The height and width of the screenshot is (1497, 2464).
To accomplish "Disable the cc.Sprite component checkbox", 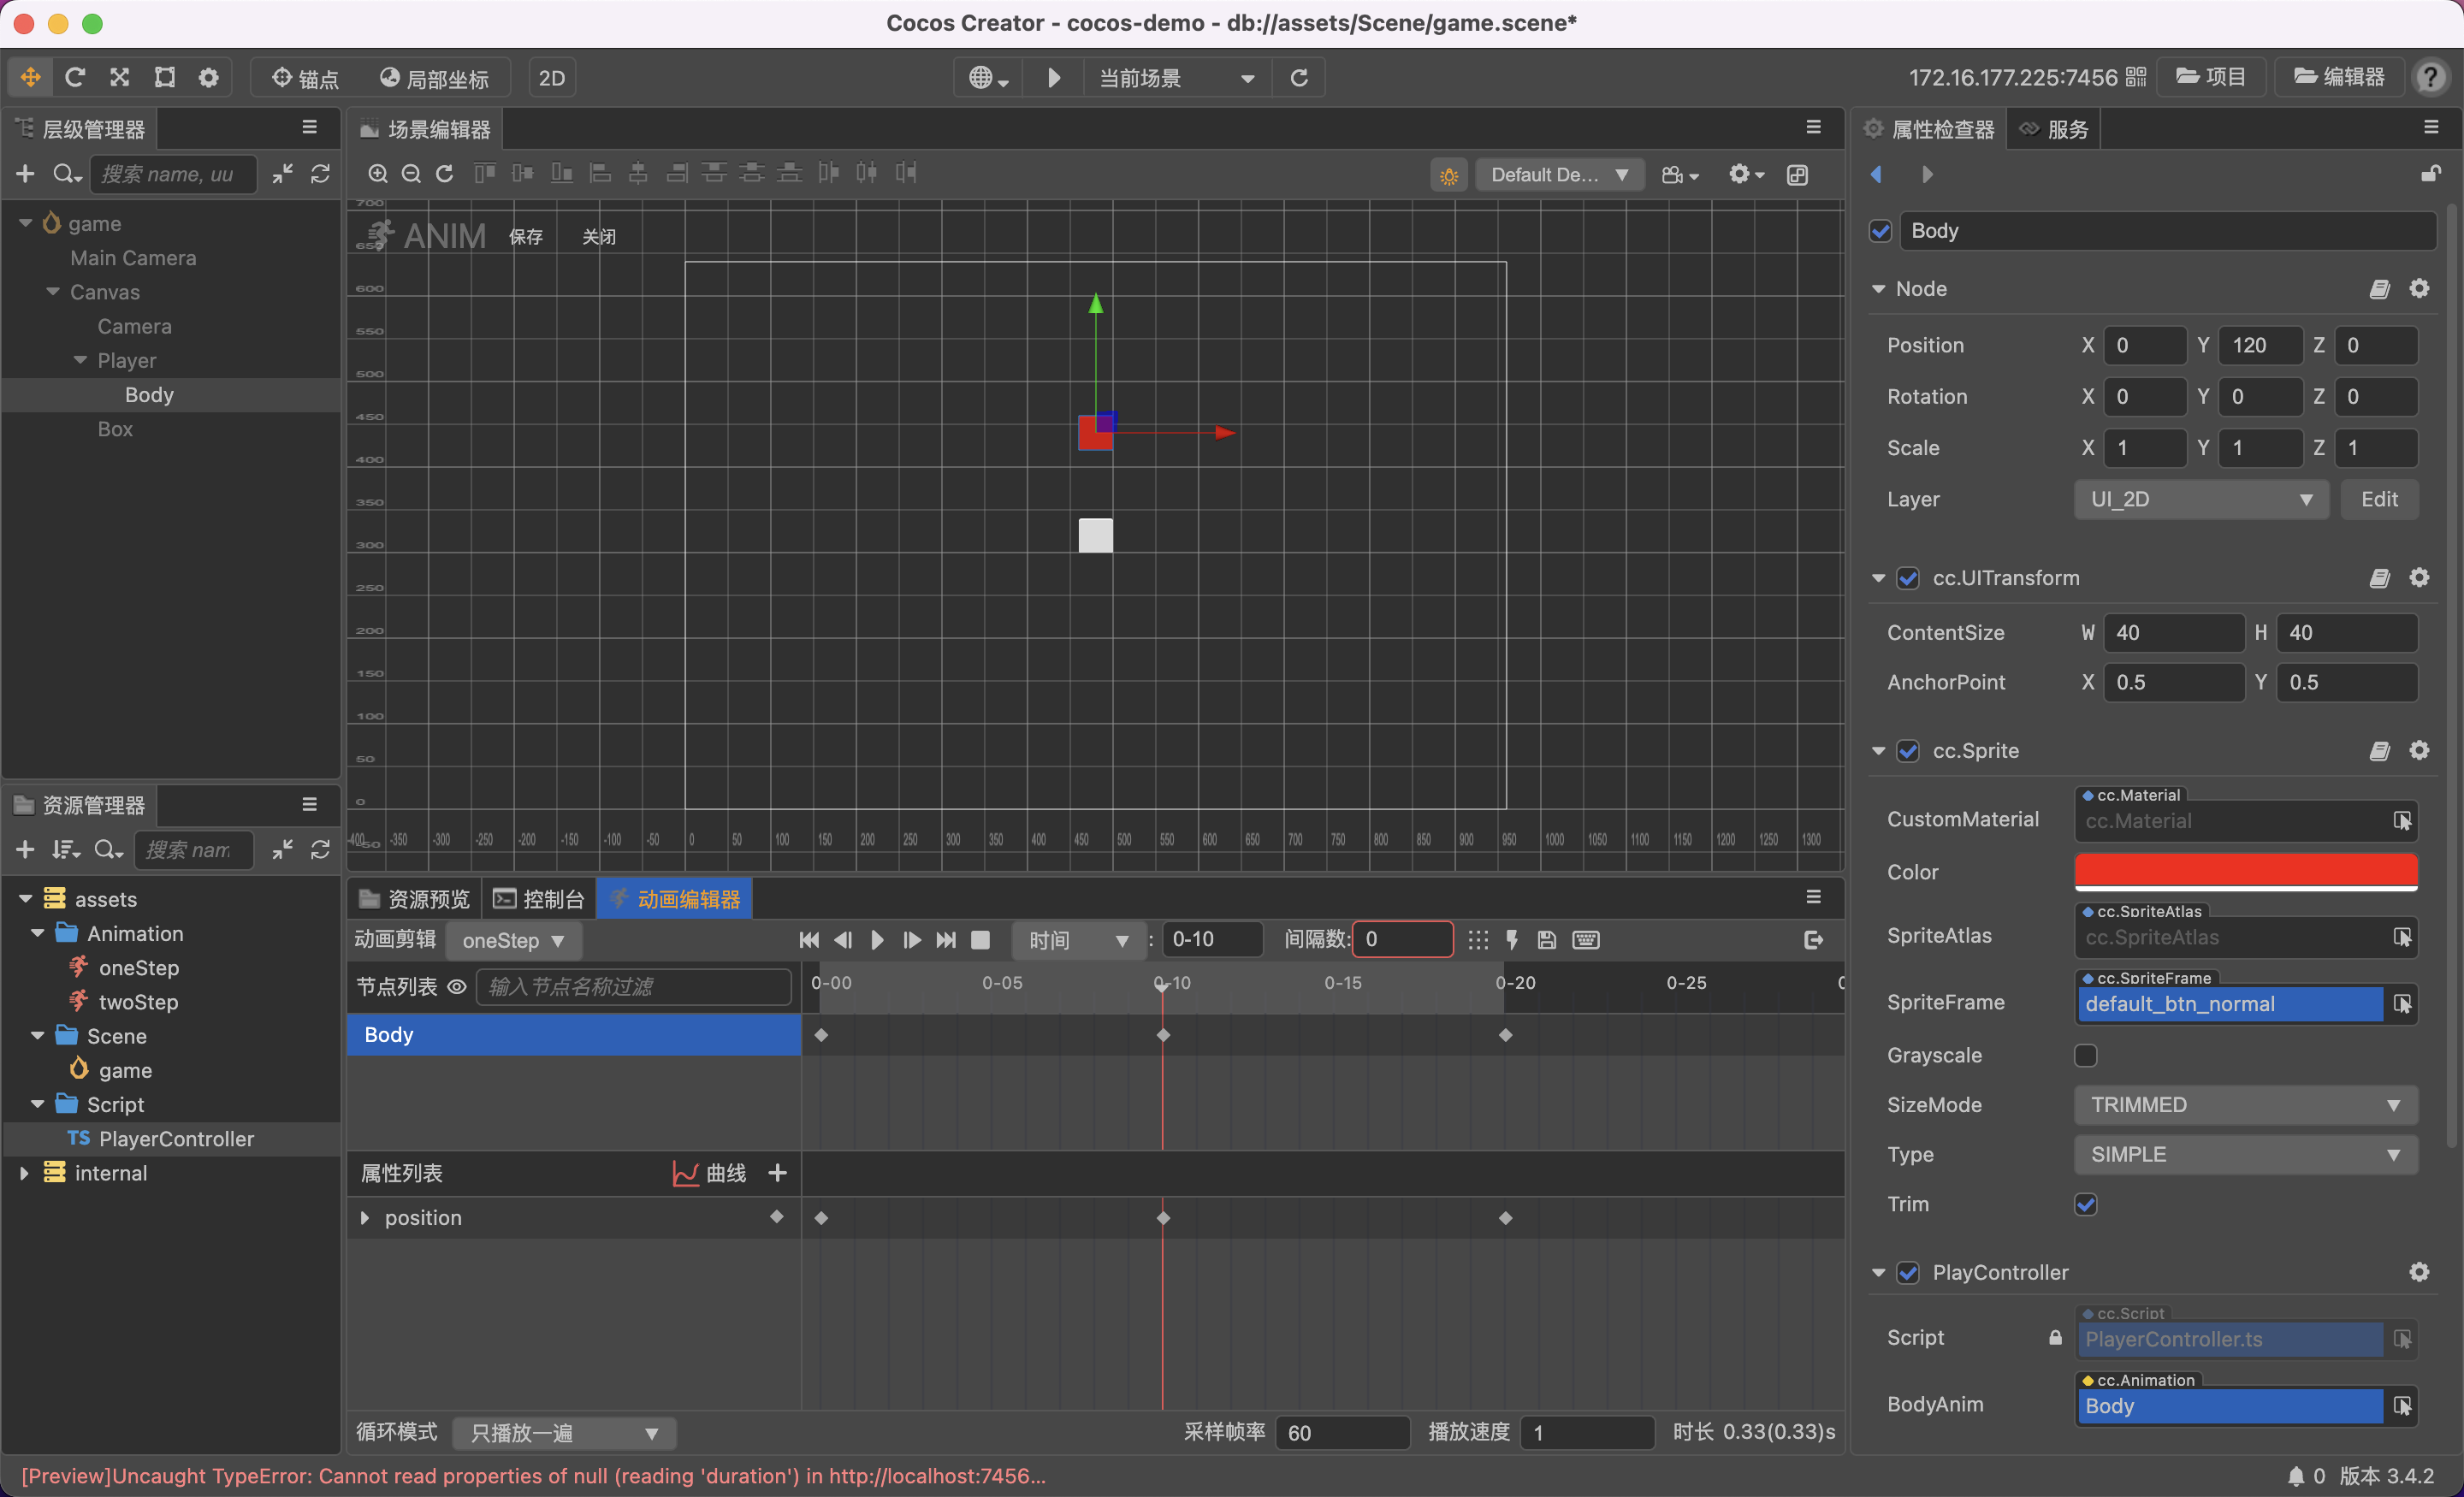I will (1907, 750).
